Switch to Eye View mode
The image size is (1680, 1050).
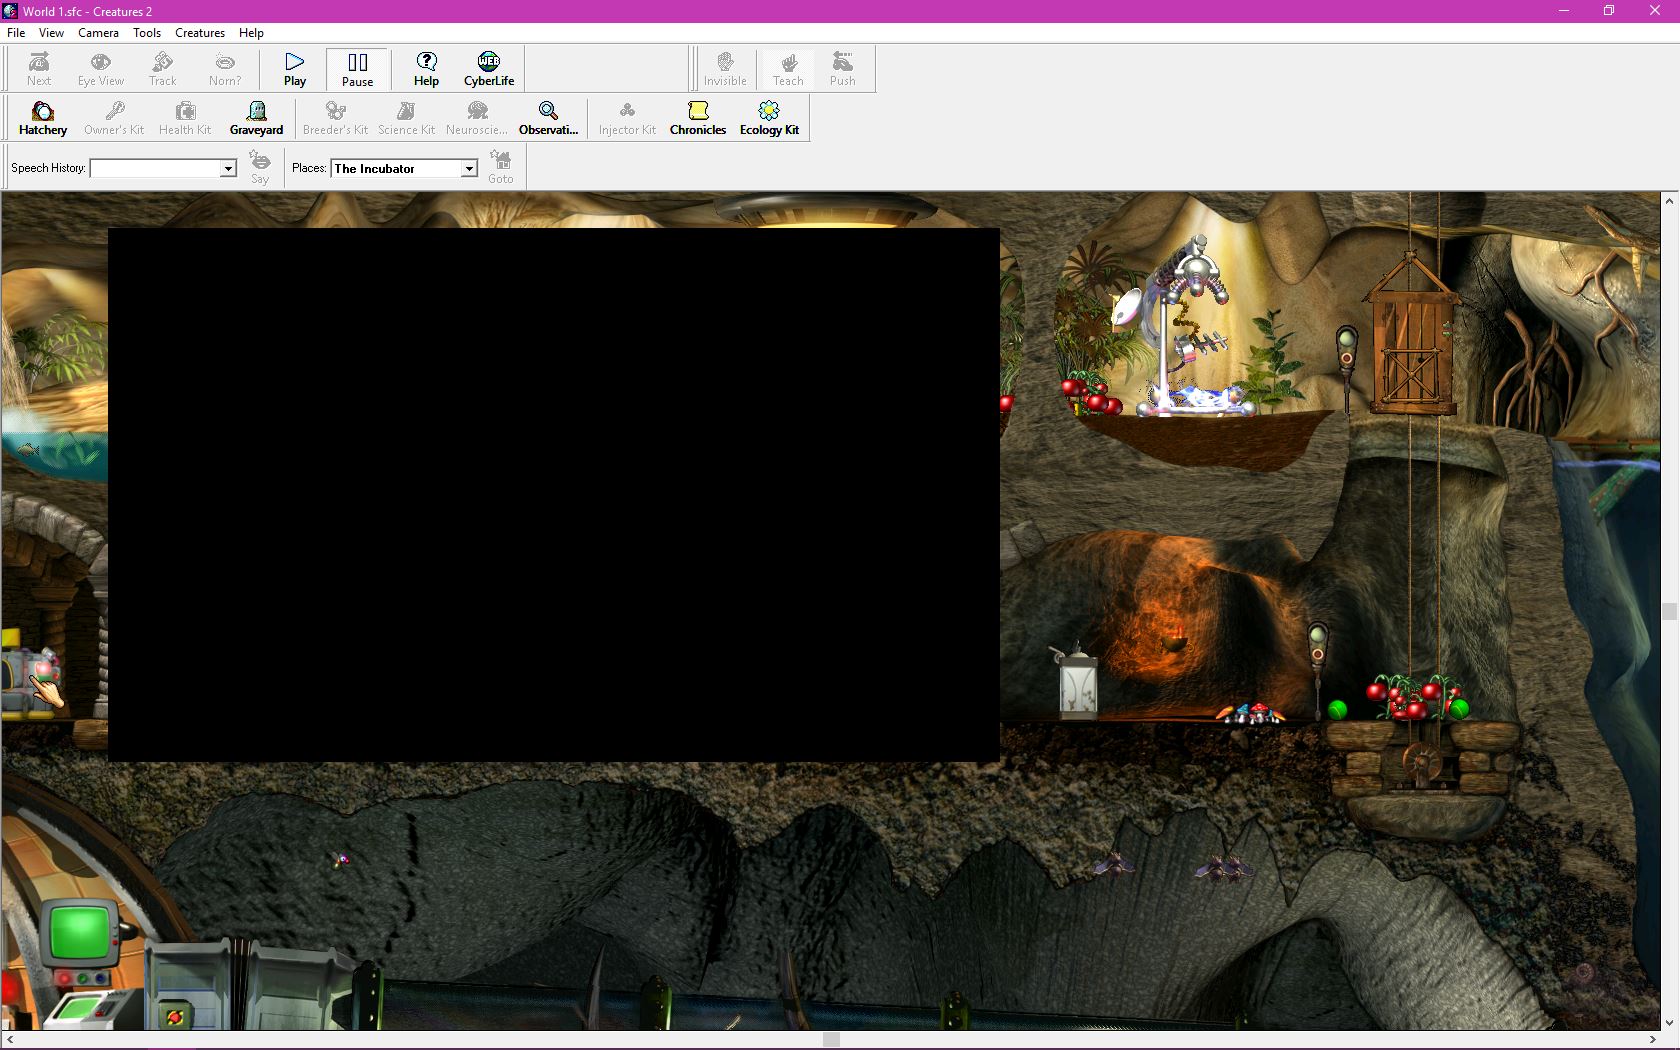click(x=101, y=68)
